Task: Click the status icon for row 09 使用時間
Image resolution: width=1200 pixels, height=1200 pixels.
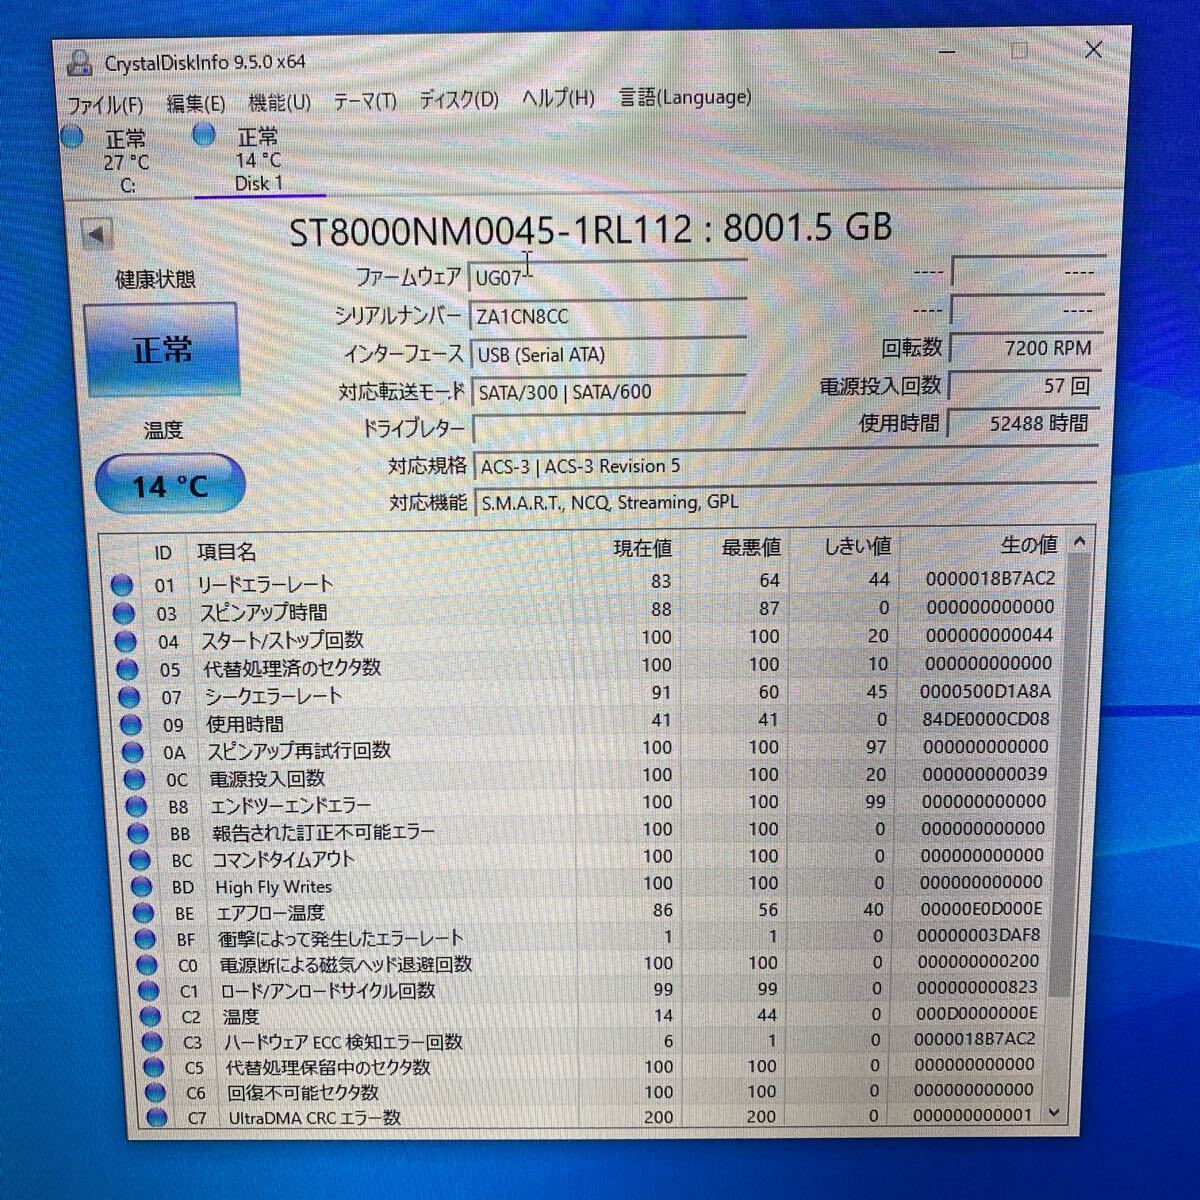Action: 131,726
